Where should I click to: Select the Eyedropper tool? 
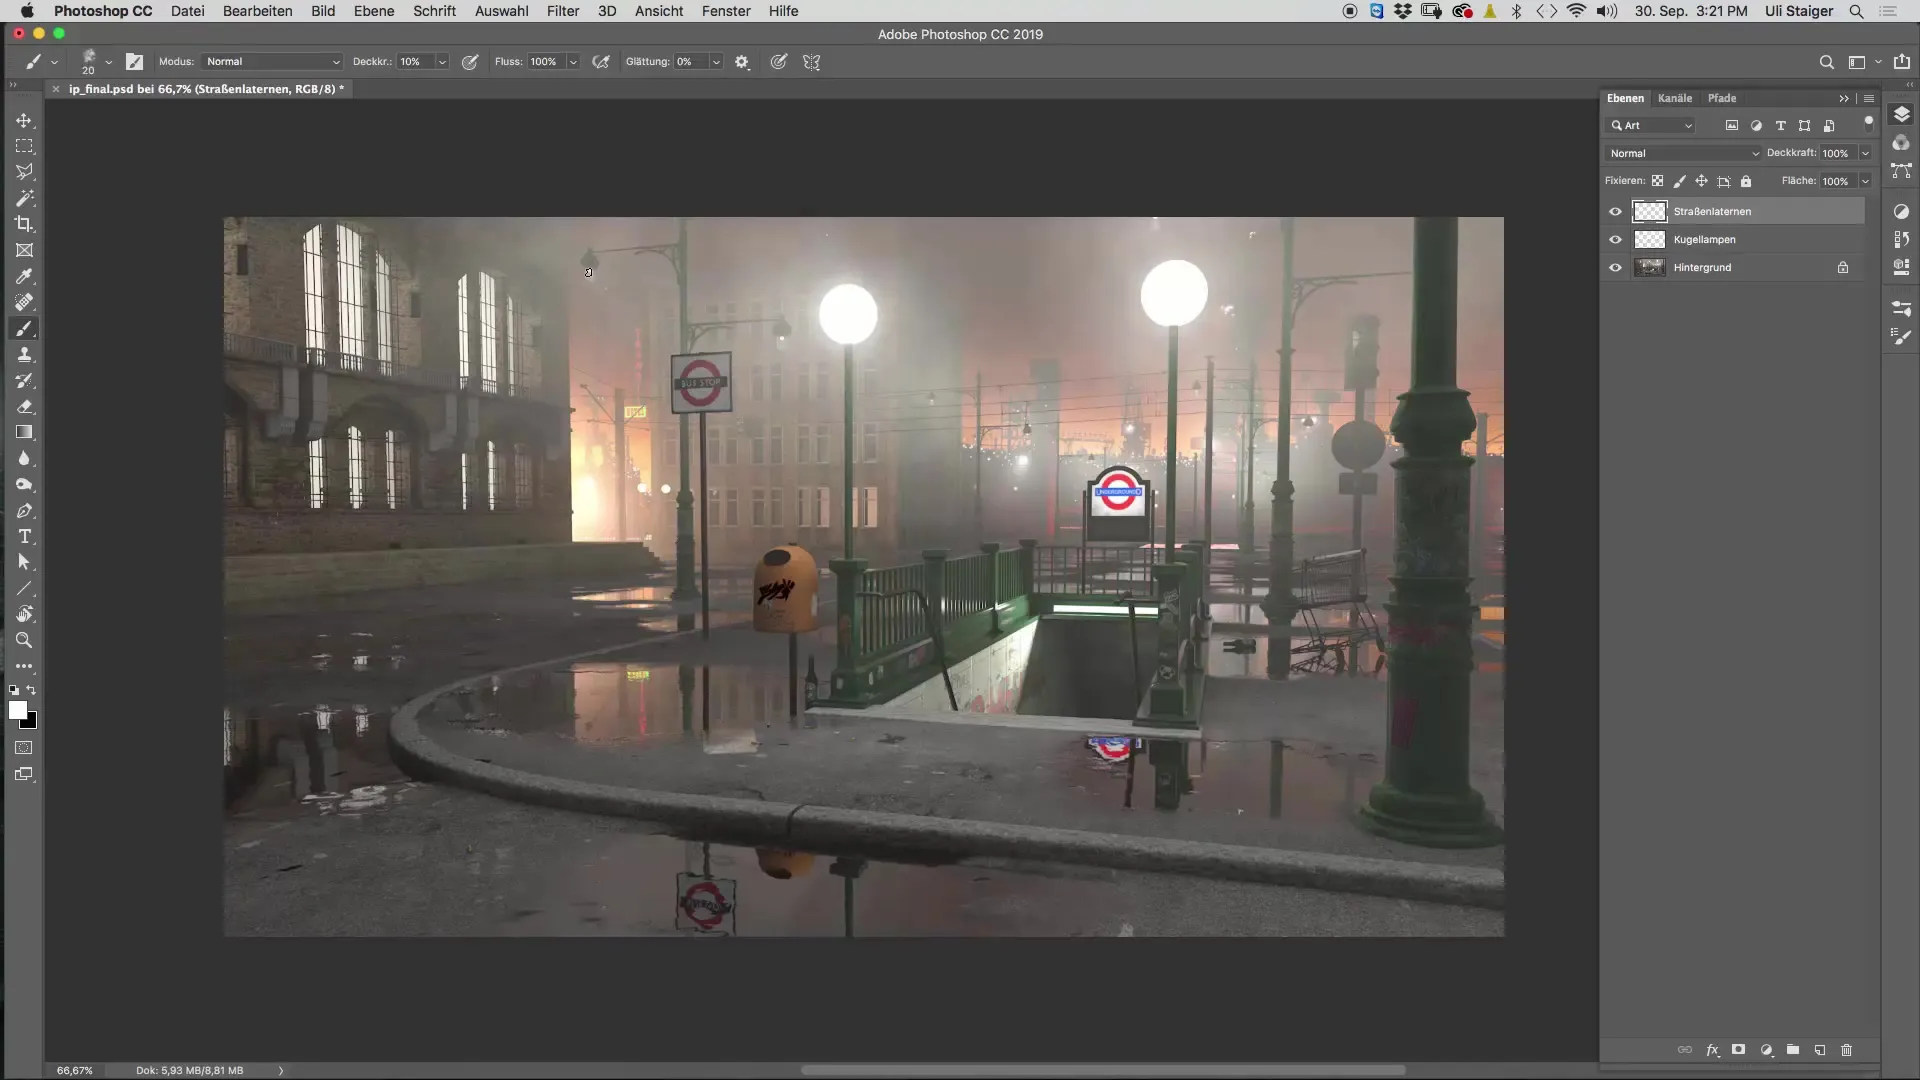pos(24,276)
